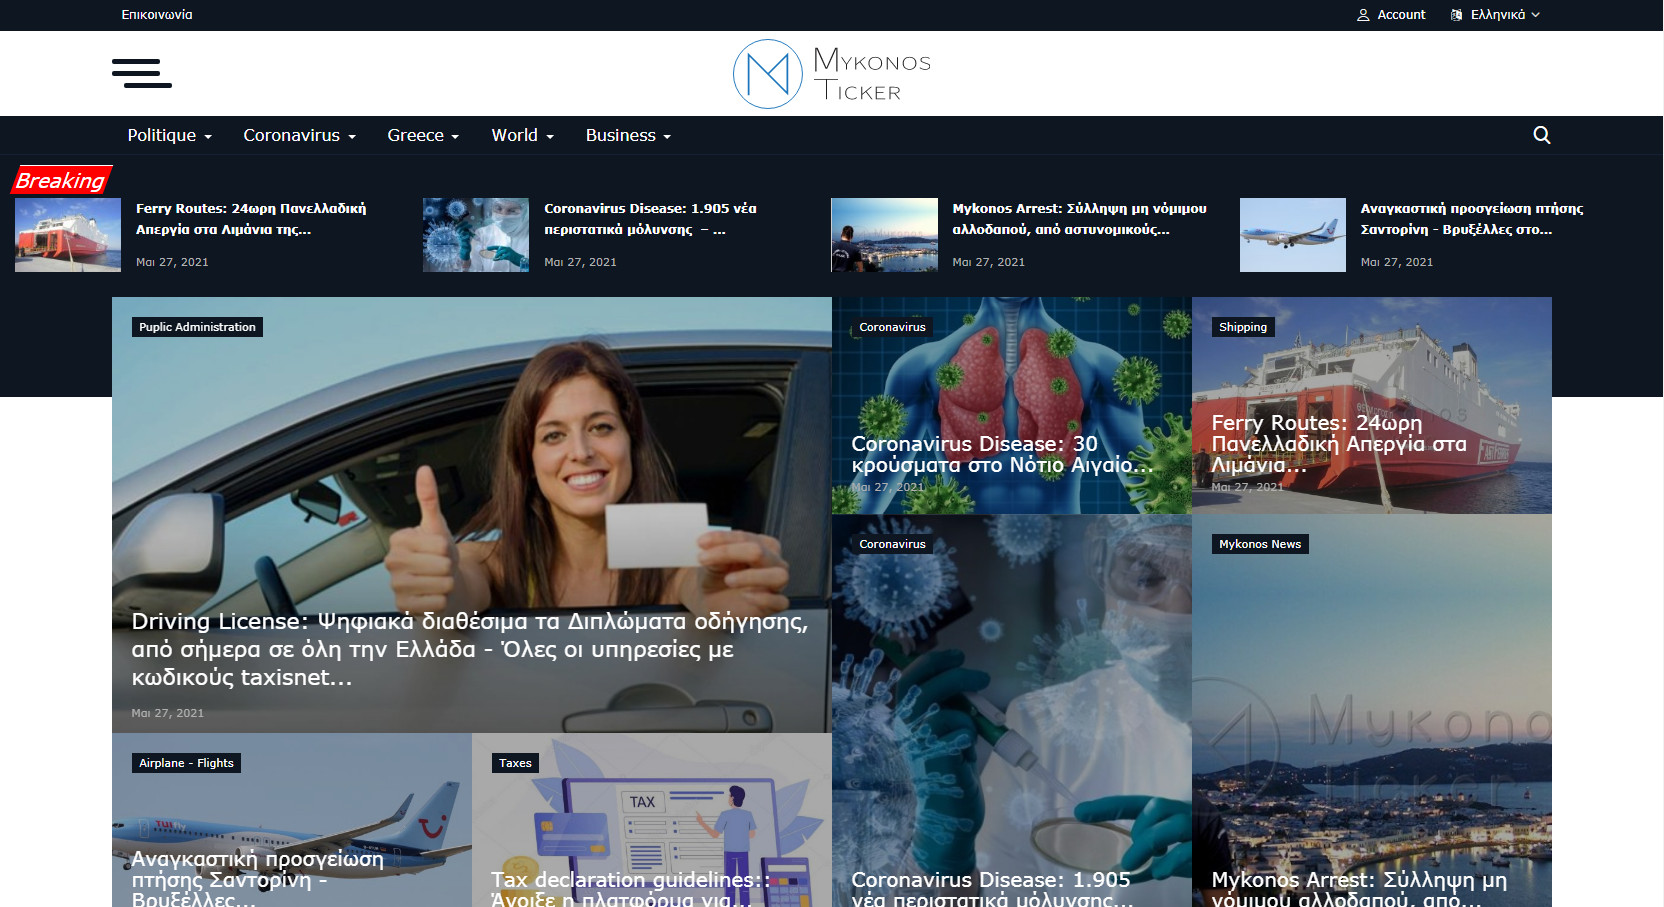The width and height of the screenshot is (1664, 907).
Task: Click the language globe icon
Action: pos(1456,15)
